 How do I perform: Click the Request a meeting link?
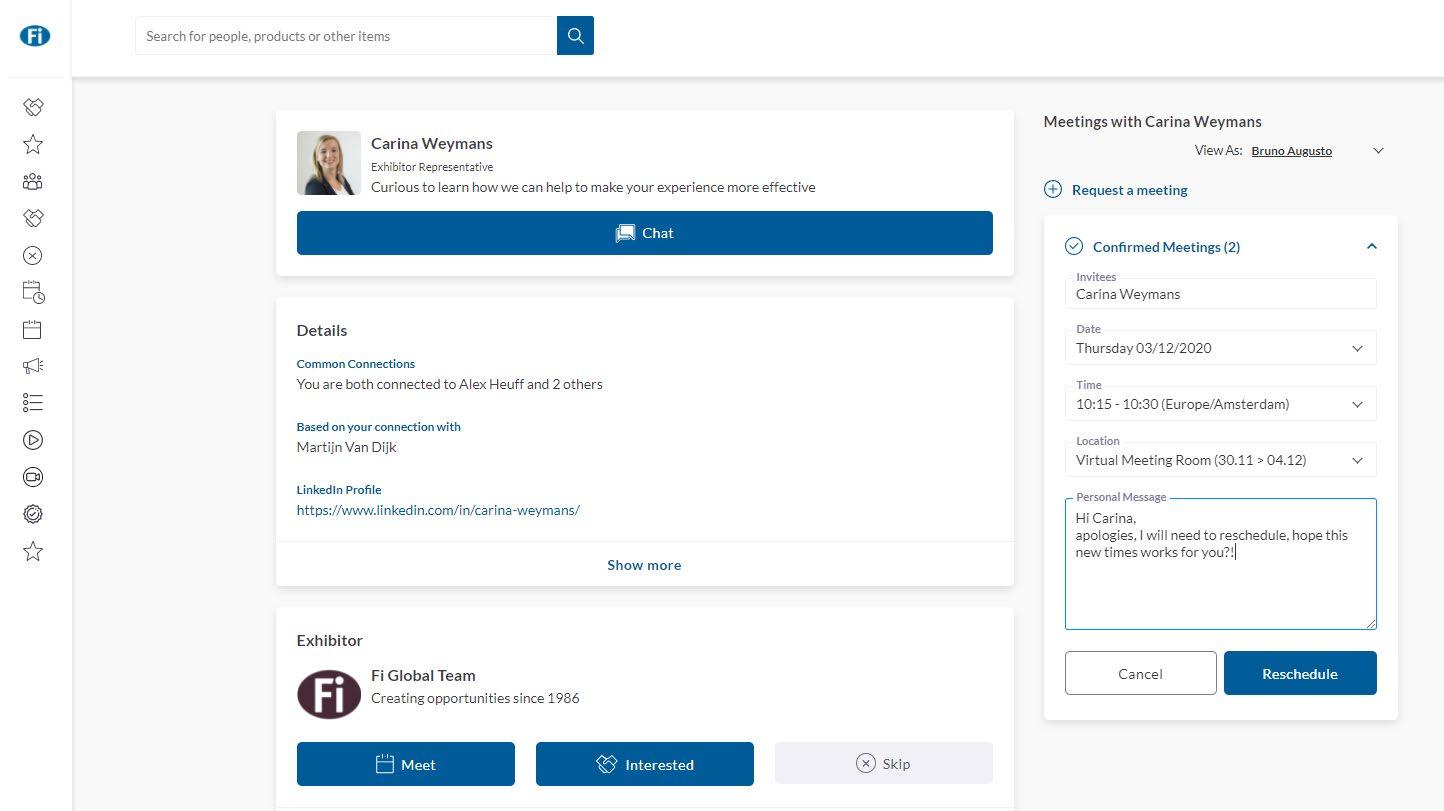(x=1130, y=190)
